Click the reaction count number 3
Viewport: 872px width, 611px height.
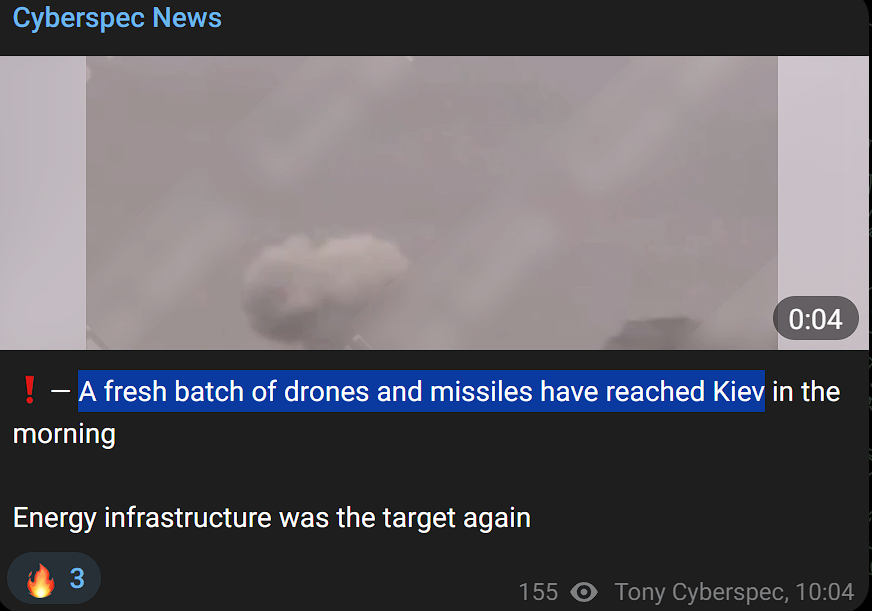tap(77, 579)
